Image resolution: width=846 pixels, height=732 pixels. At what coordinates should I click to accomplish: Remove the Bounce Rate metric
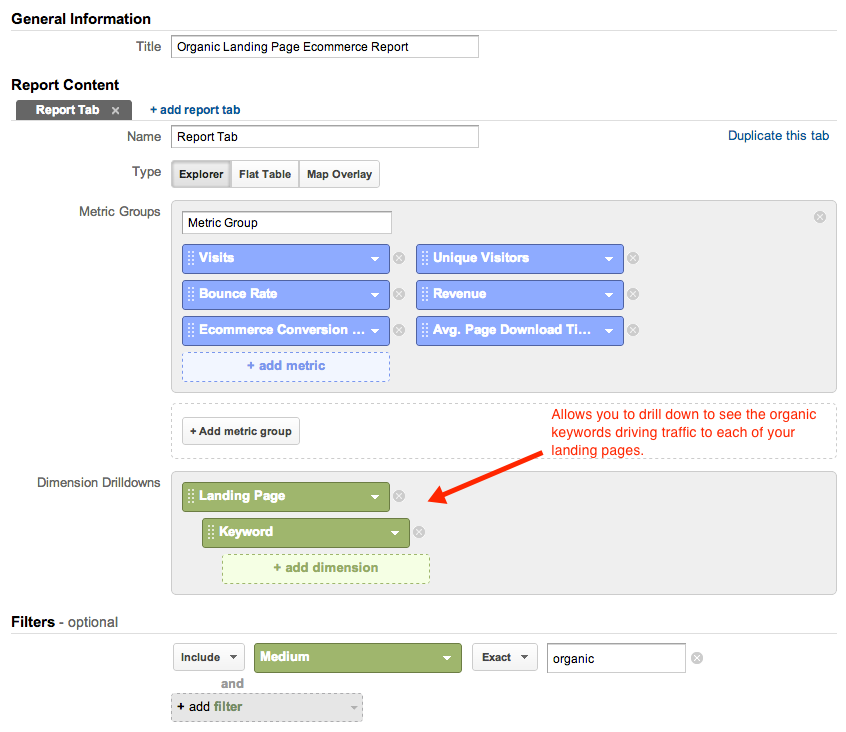tap(399, 294)
